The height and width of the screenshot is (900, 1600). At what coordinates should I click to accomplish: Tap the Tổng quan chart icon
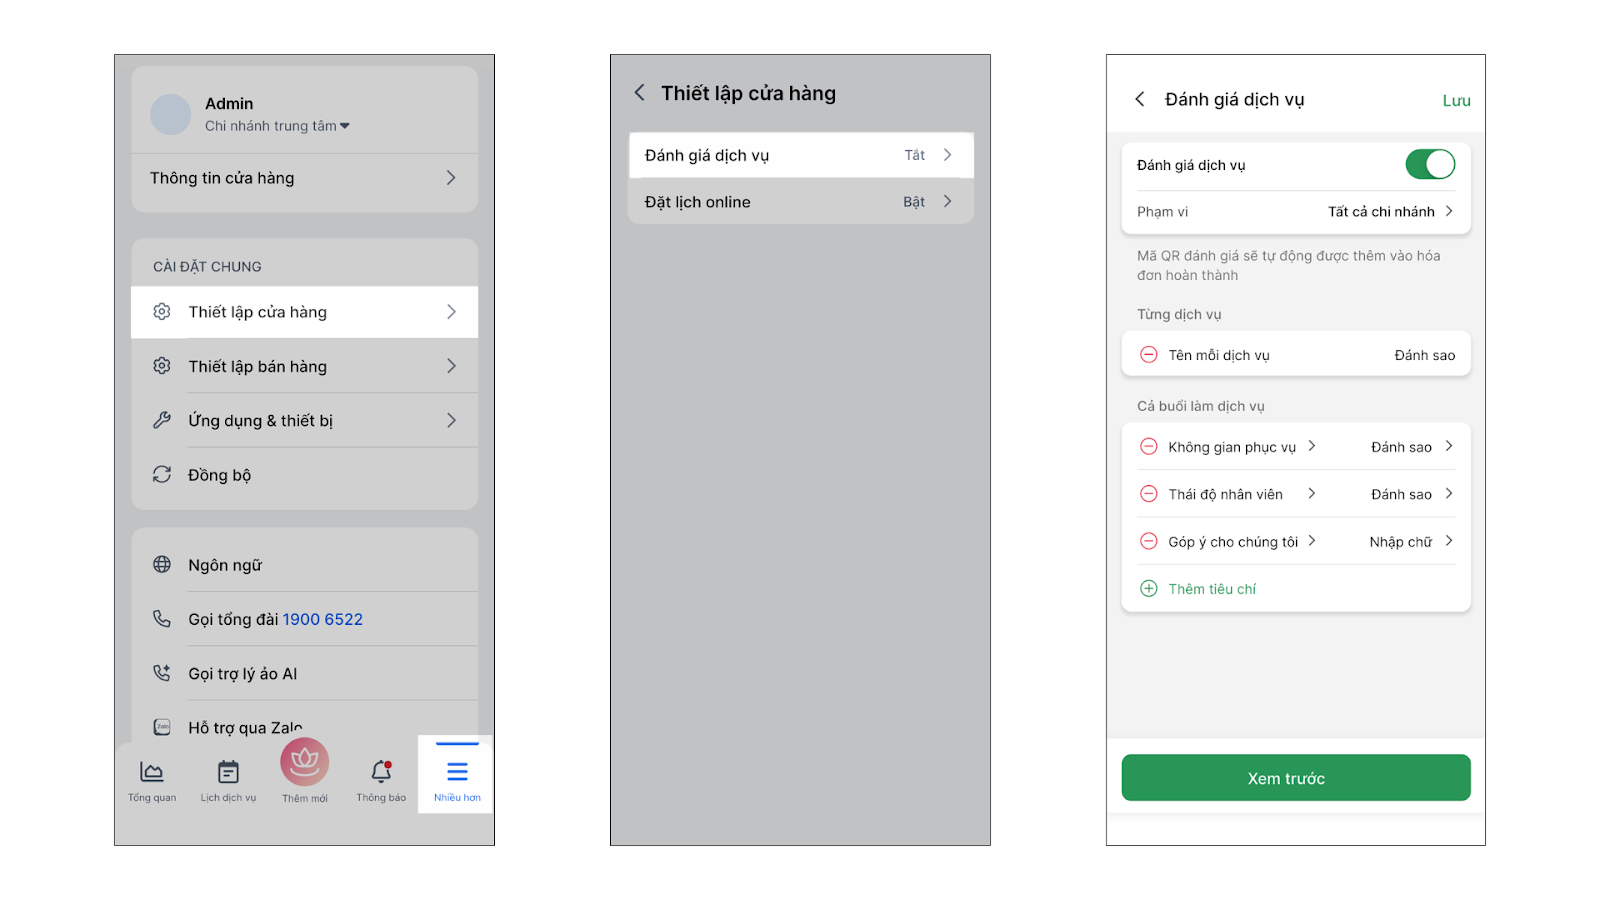point(152,772)
